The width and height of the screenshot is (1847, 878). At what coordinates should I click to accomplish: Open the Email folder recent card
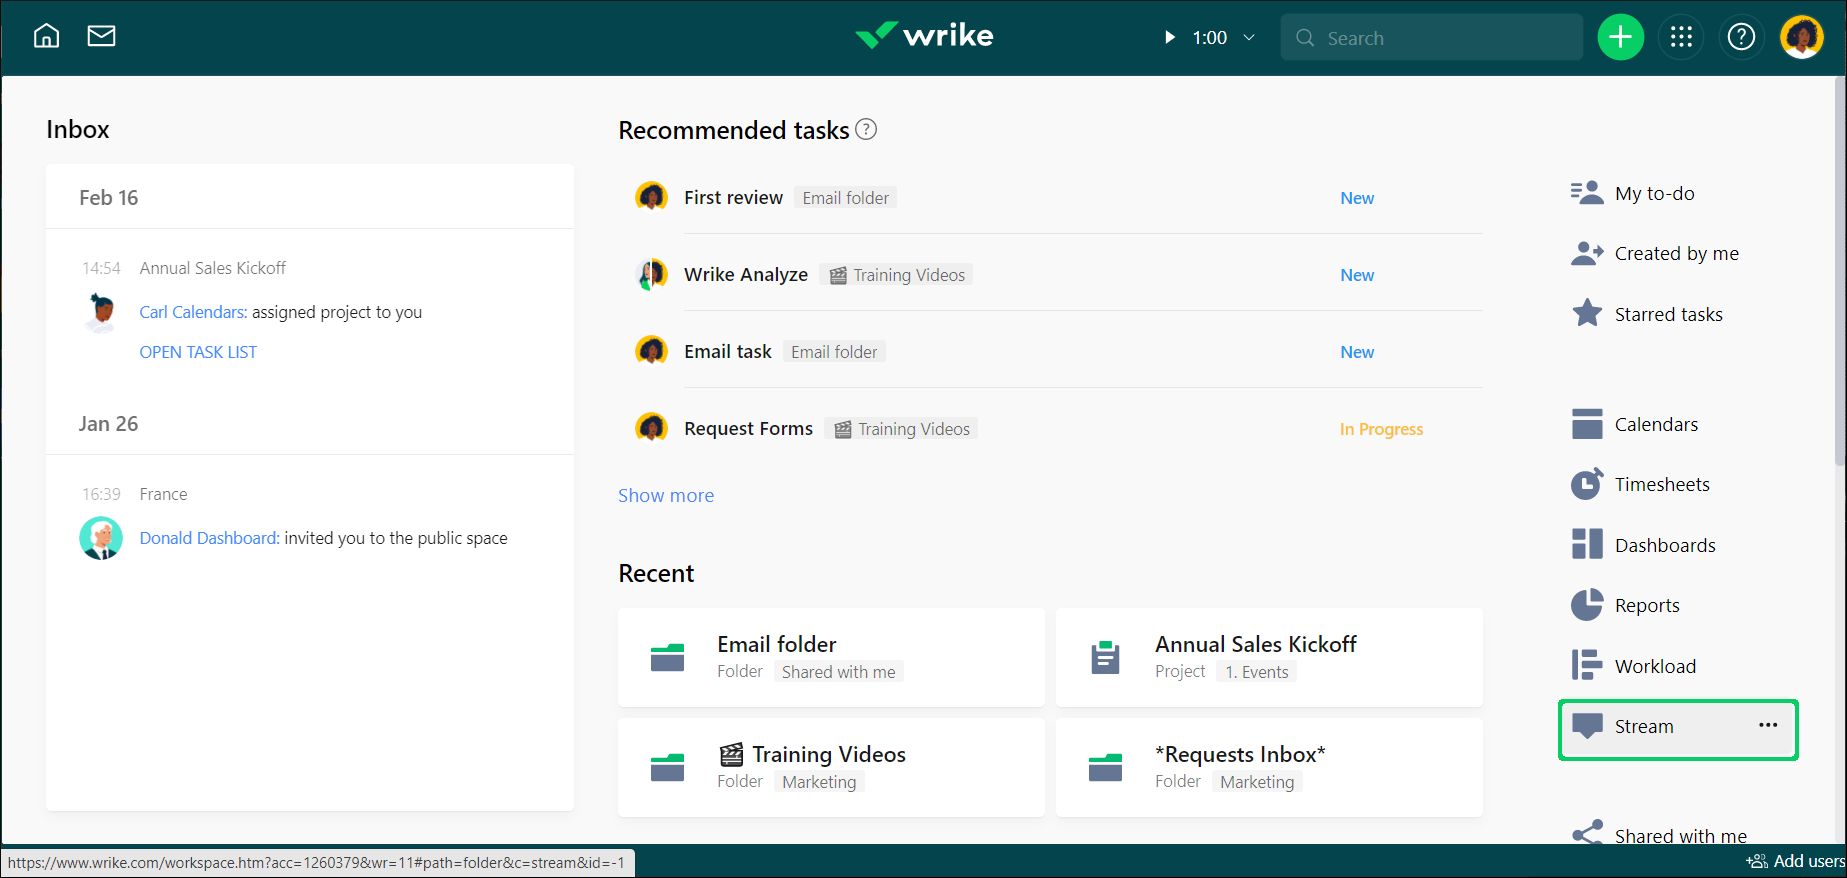(x=831, y=657)
